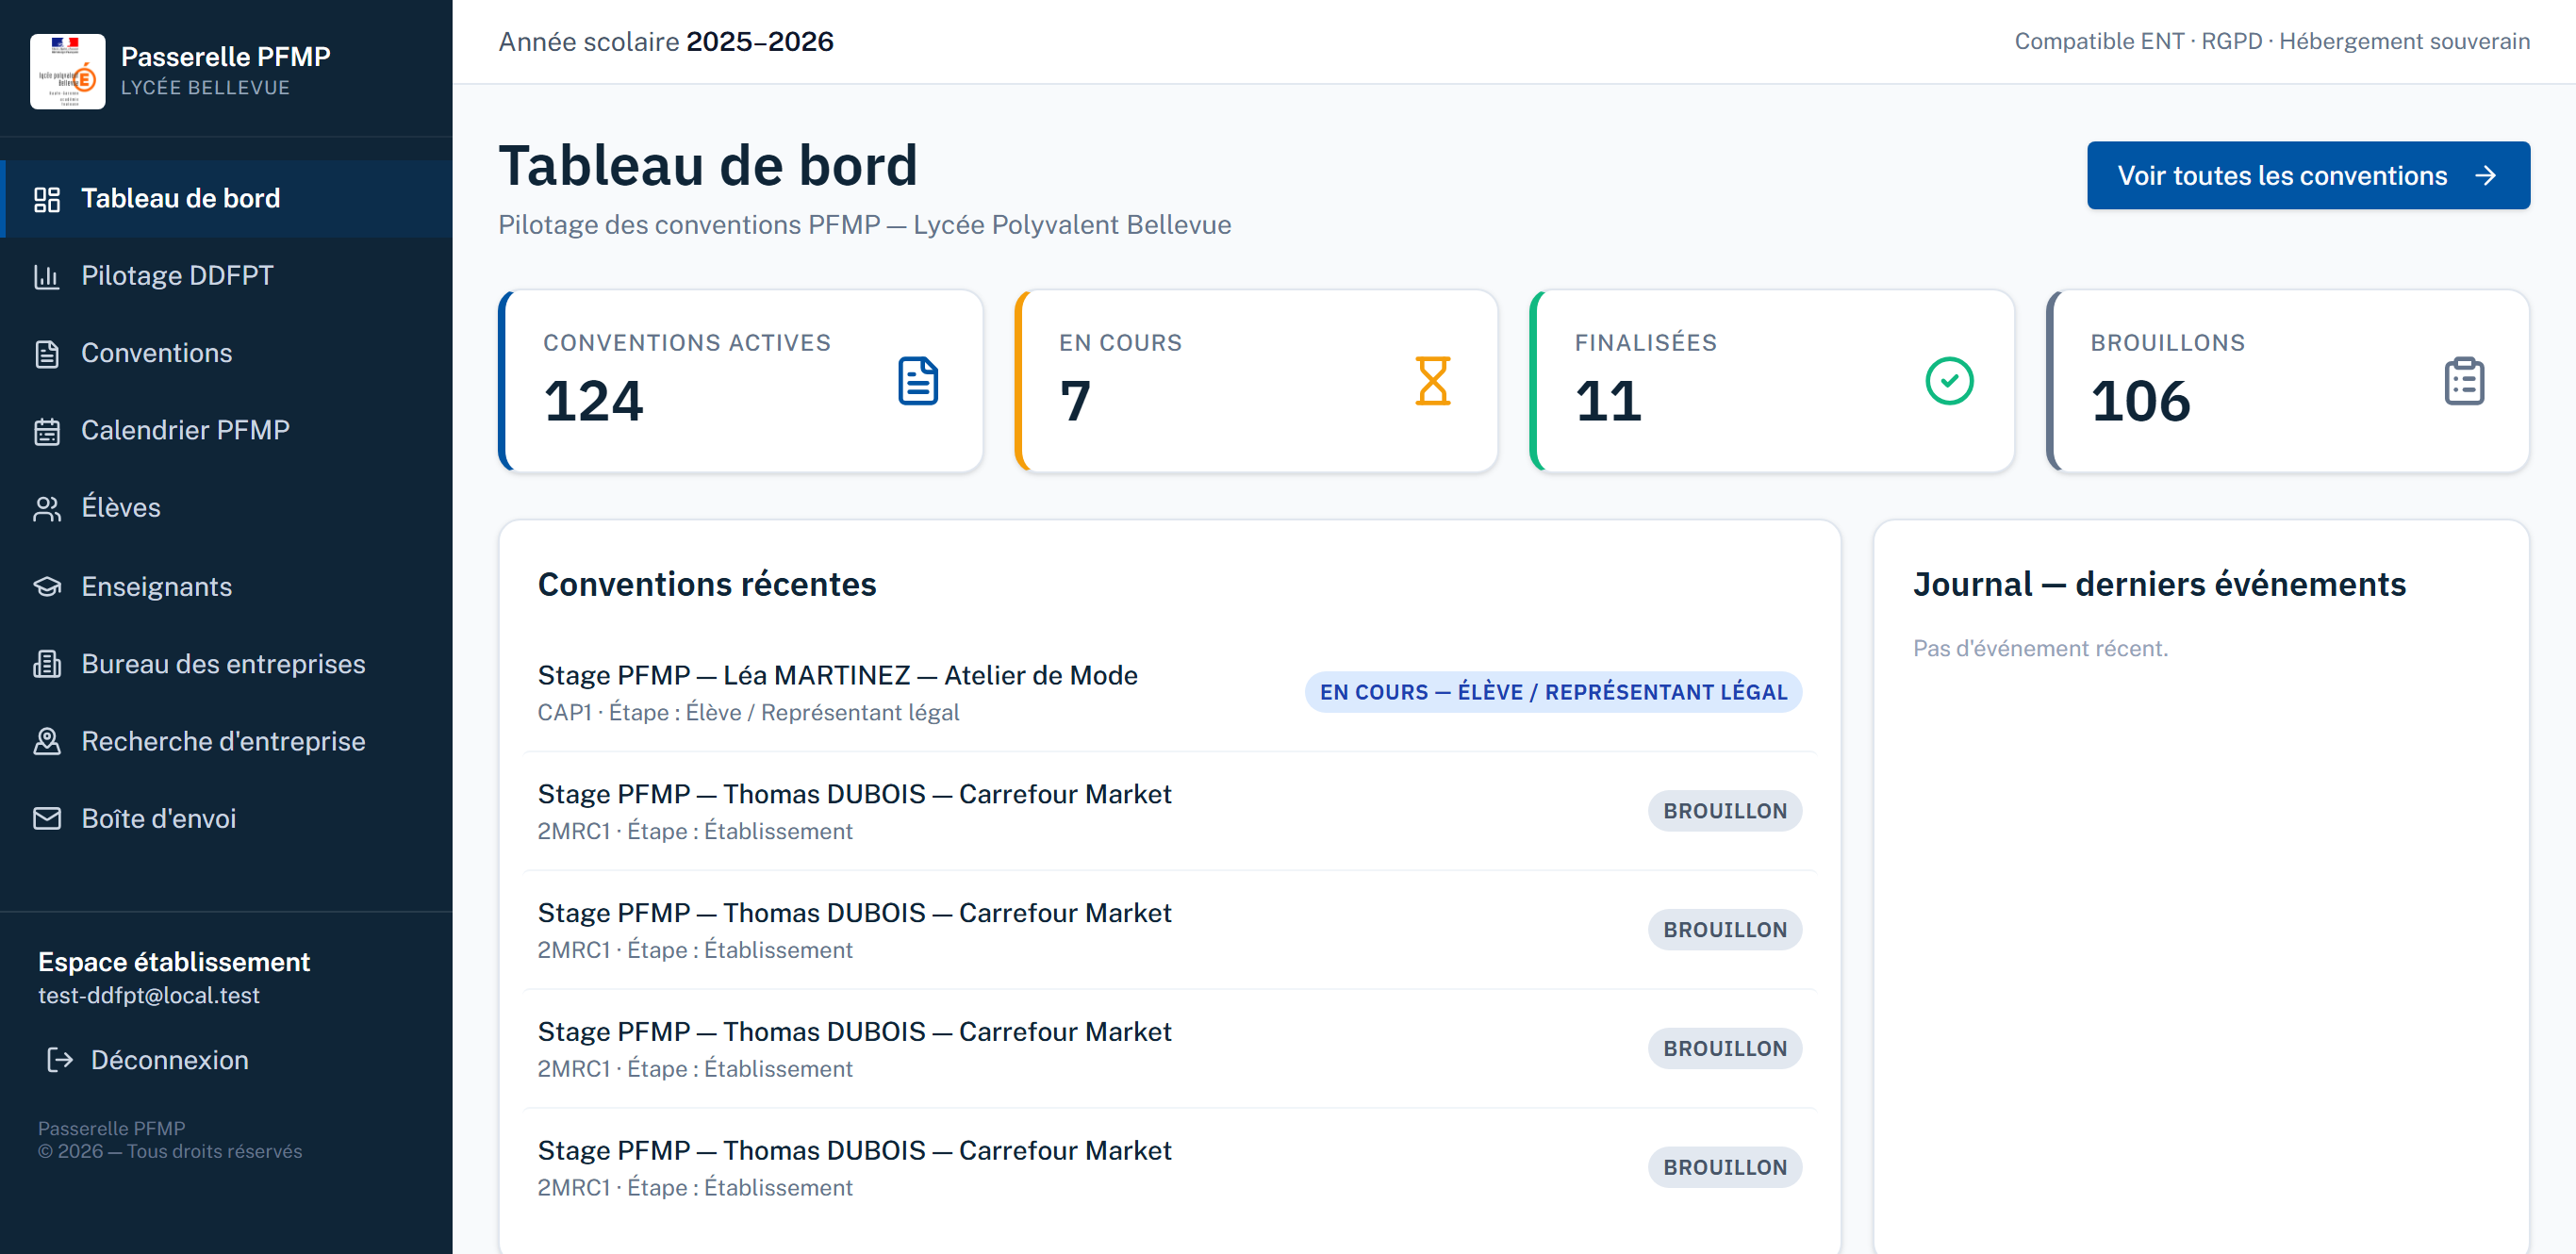2576x1254 pixels.
Task: Click the clipboard icon in Brouillons card
Action: (2464, 381)
